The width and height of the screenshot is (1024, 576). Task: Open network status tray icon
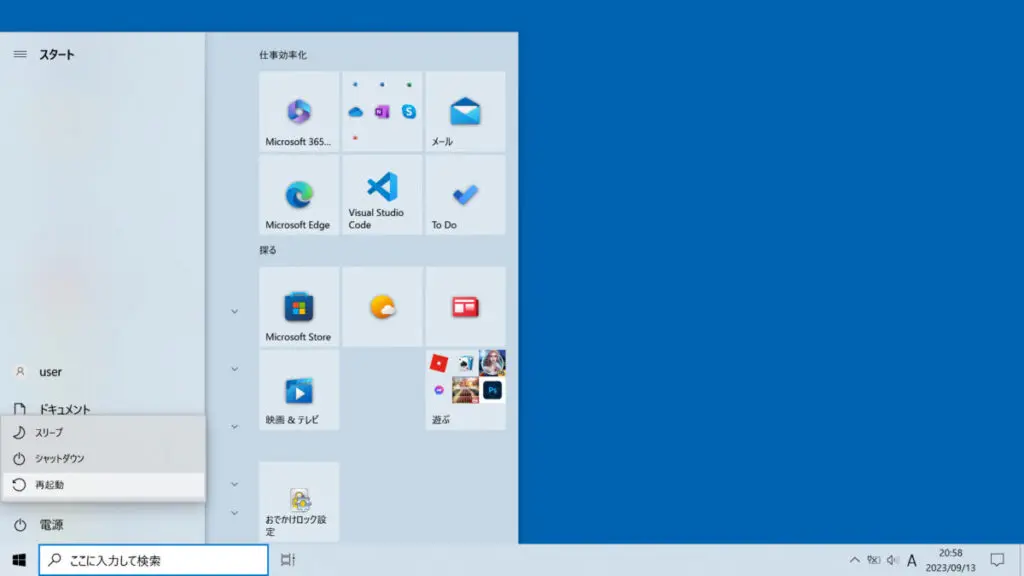tap(873, 560)
